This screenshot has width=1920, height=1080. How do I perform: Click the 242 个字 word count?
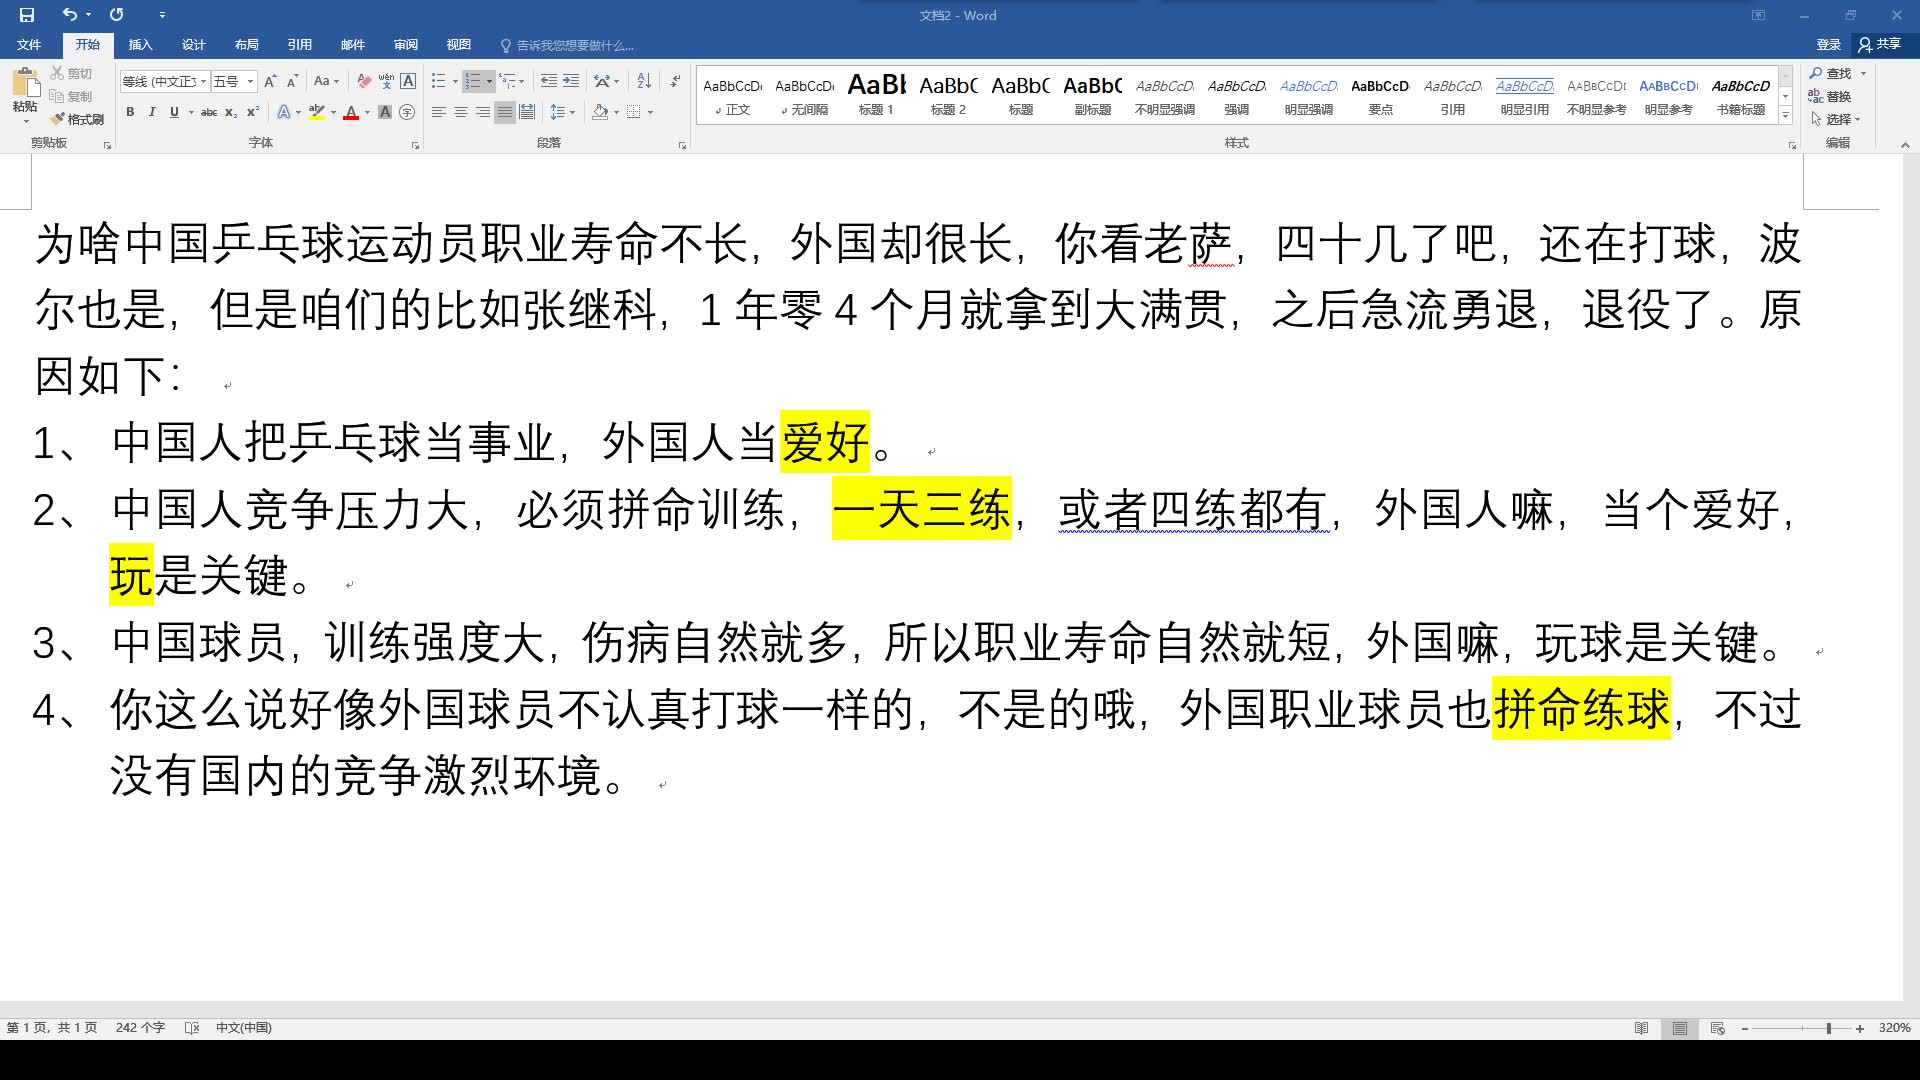pyautogui.click(x=140, y=1028)
